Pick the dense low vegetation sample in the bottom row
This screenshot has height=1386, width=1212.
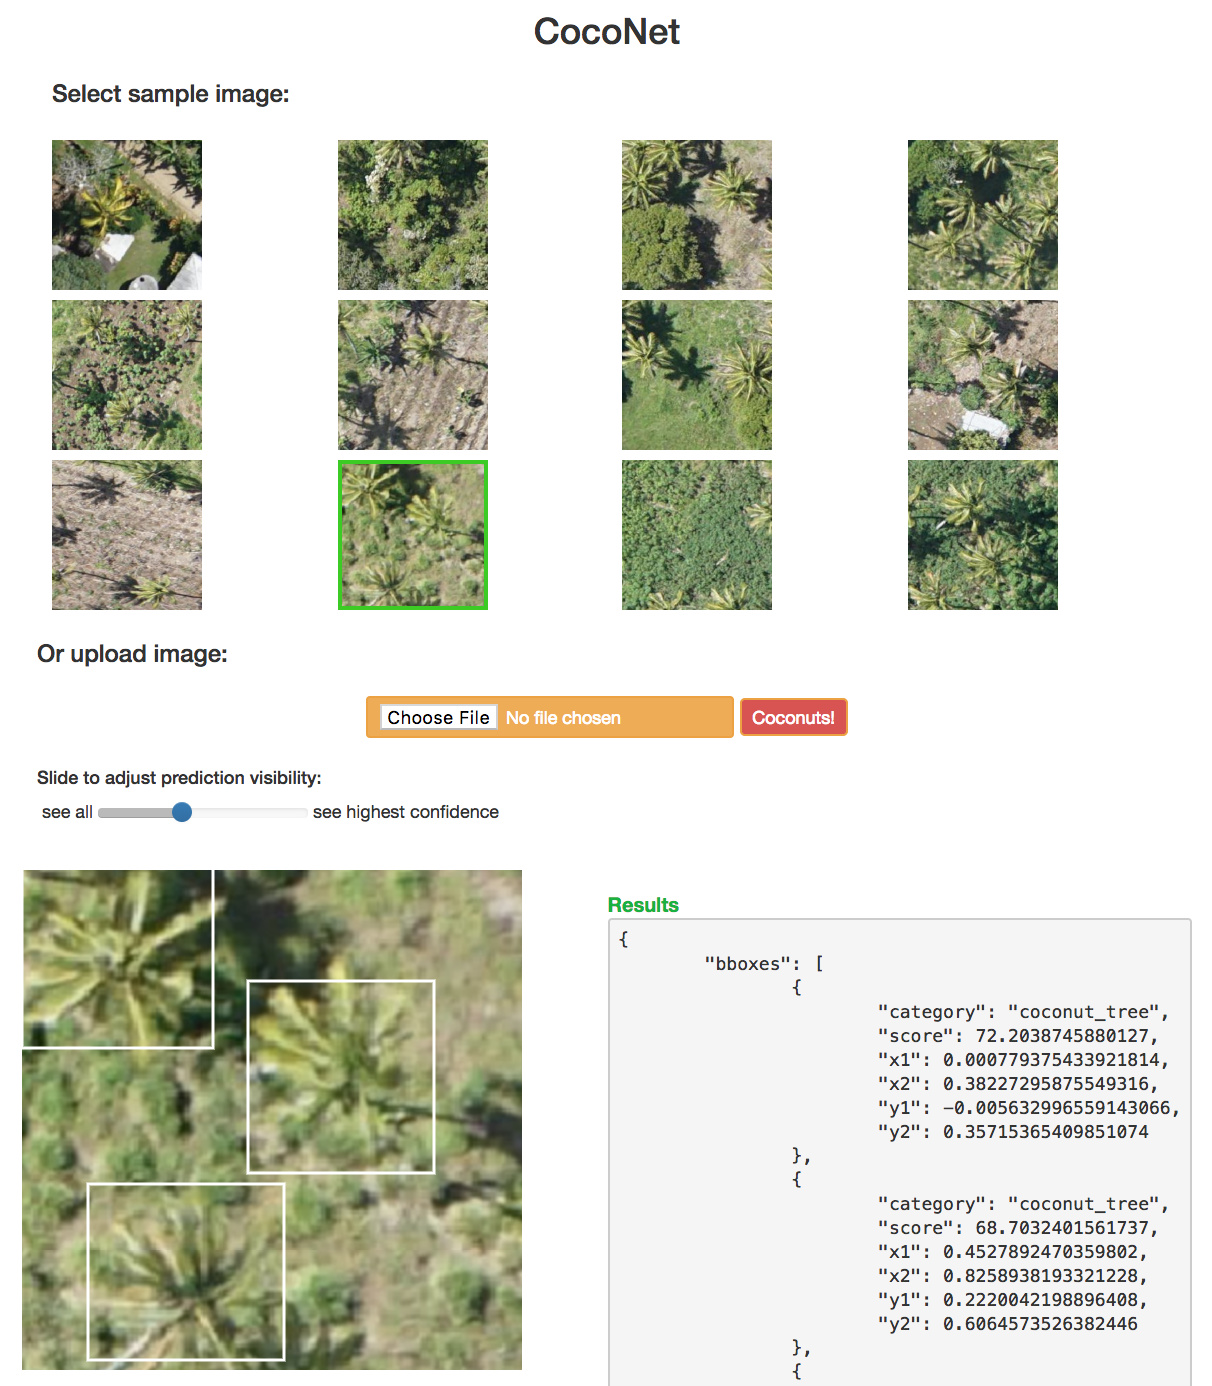point(696,535)
